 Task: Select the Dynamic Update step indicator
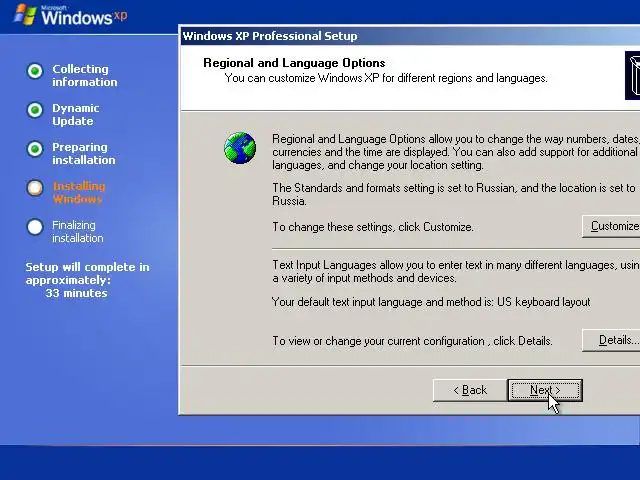point(35,110)
